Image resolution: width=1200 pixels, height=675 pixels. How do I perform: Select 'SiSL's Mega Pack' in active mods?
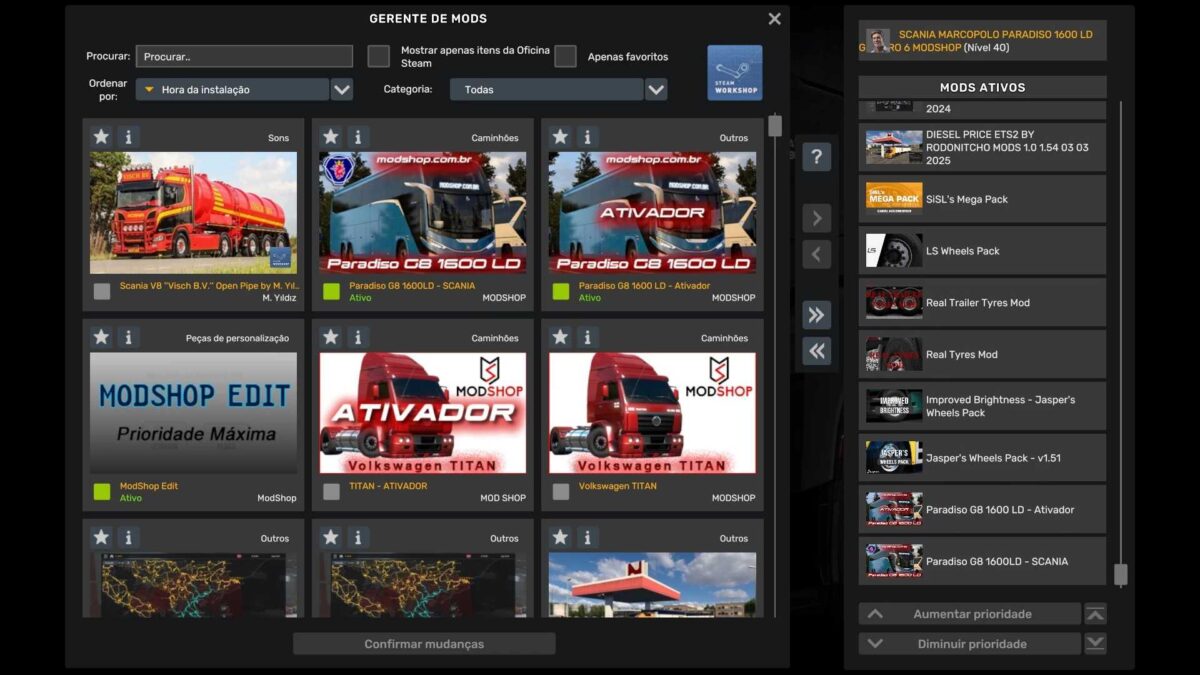coord(981,199)
